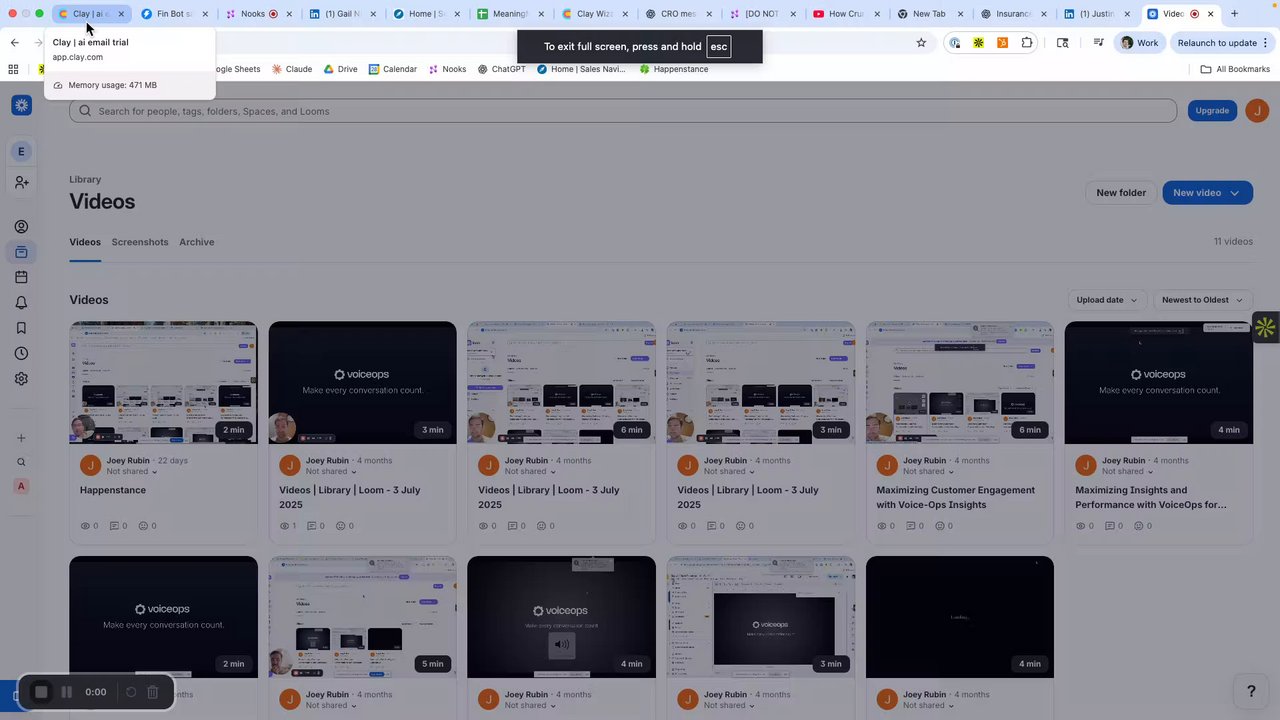Click the Happenstance video title
This screenshot has height=720, width=1280.
113,490
